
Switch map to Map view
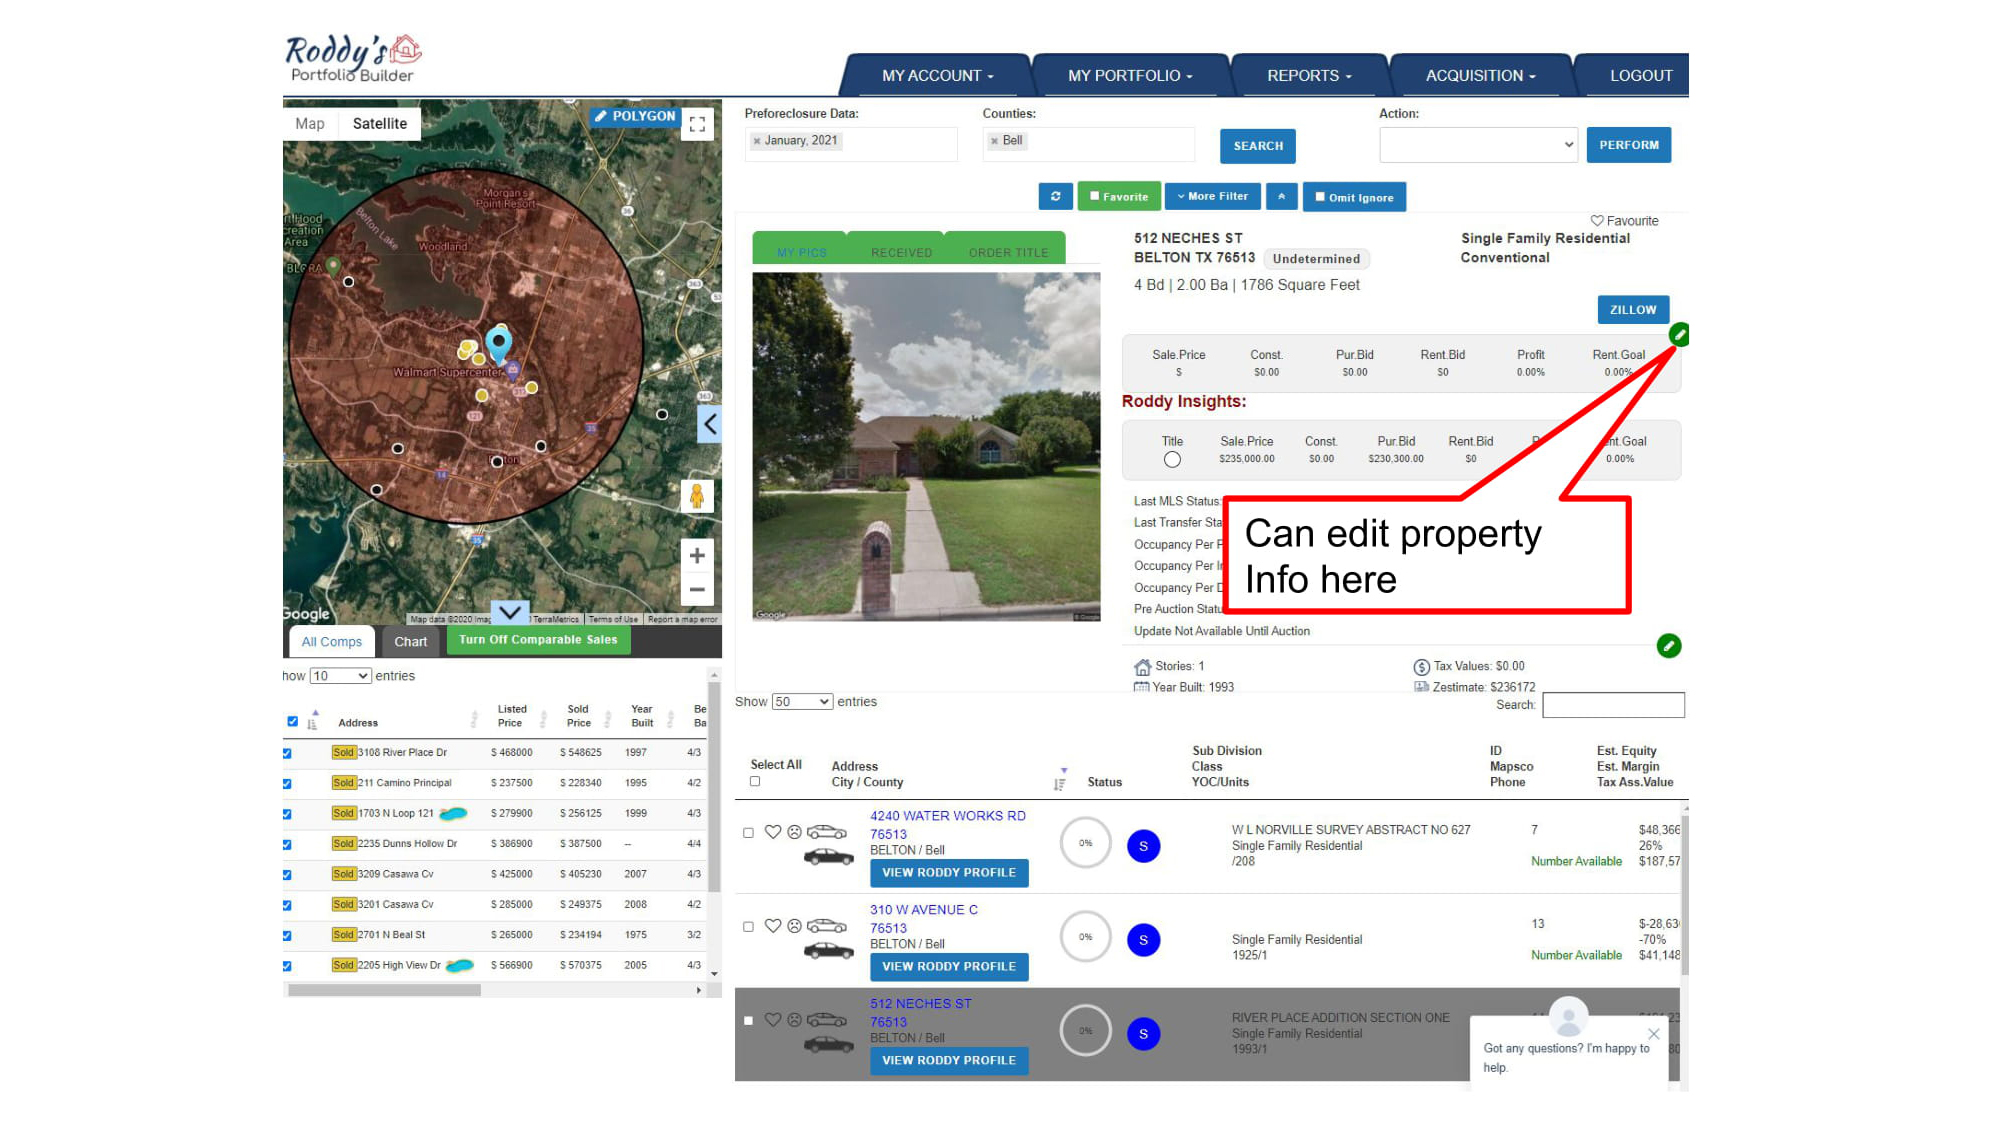[x=310, y=124]
